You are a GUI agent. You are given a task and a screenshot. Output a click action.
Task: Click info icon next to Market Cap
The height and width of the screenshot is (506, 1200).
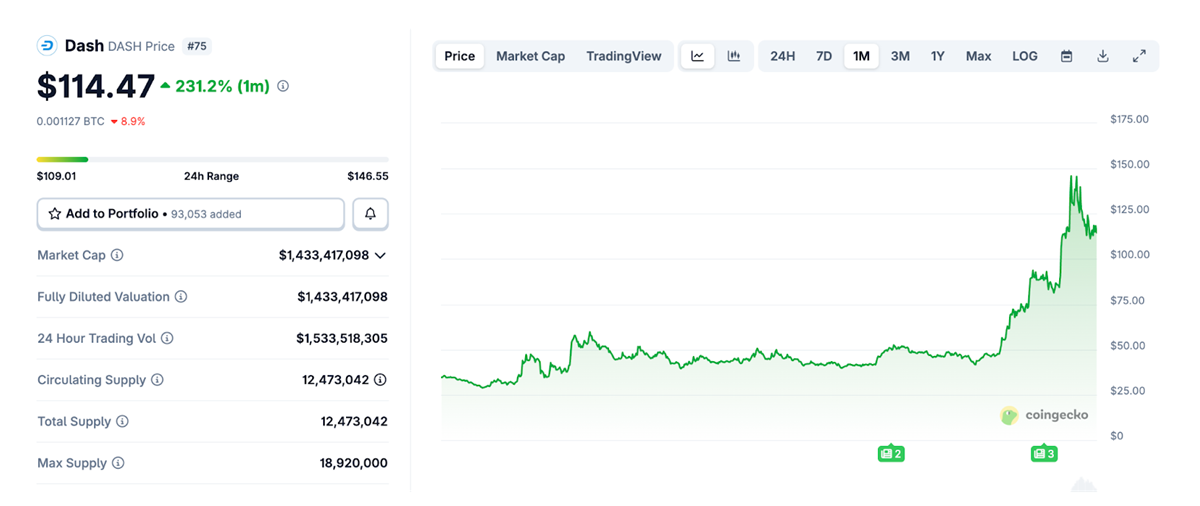click(x=117, y=255)
